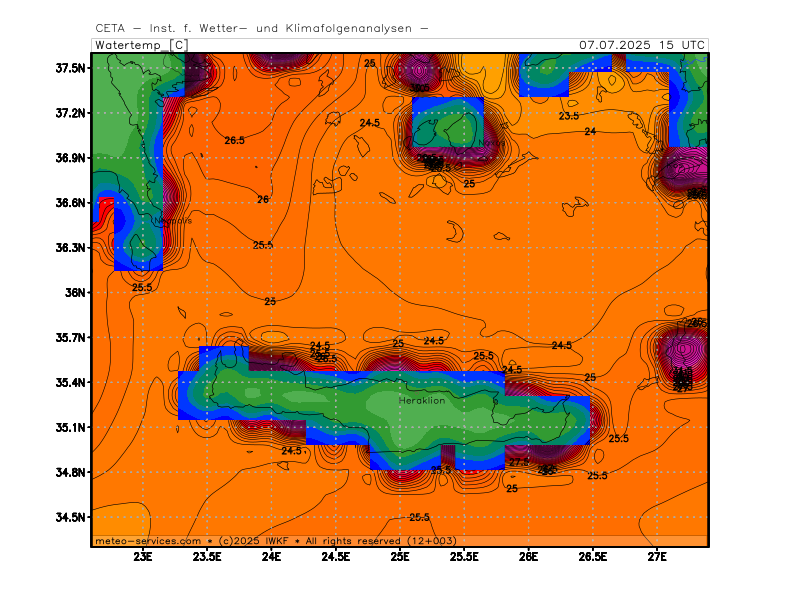Click the '26' isotherm contour label

tap(263, 199)
